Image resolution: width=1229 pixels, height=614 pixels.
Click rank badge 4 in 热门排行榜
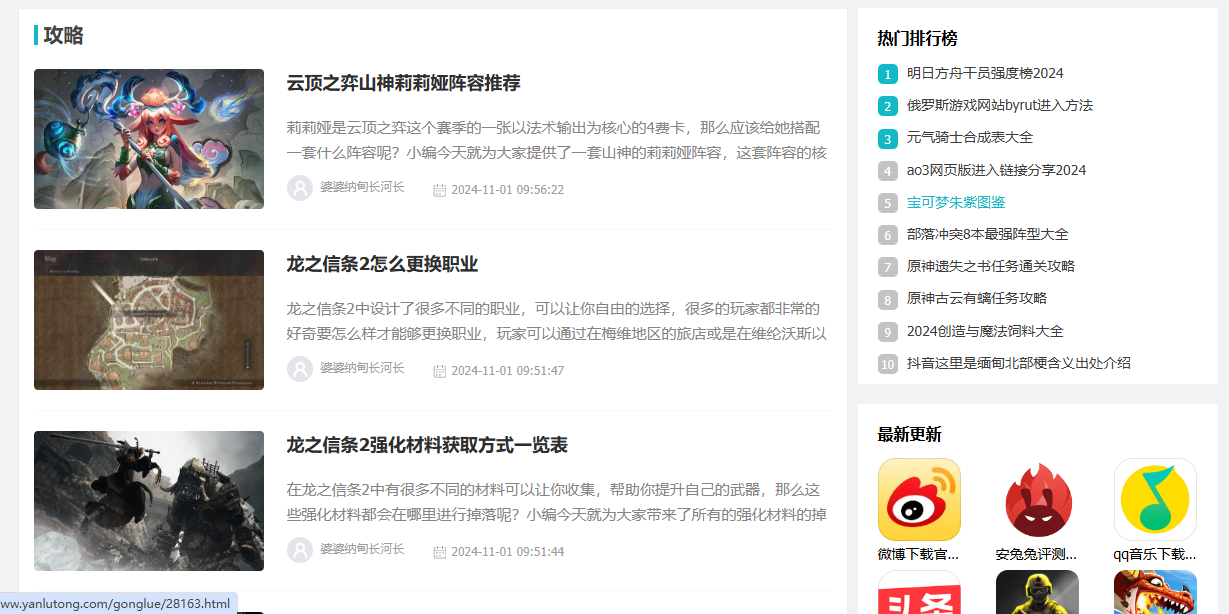tap(888, 171)
